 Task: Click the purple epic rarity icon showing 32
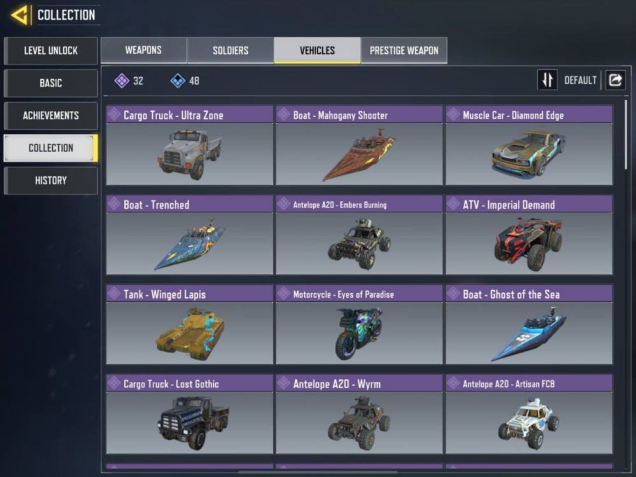click(122, 81)
